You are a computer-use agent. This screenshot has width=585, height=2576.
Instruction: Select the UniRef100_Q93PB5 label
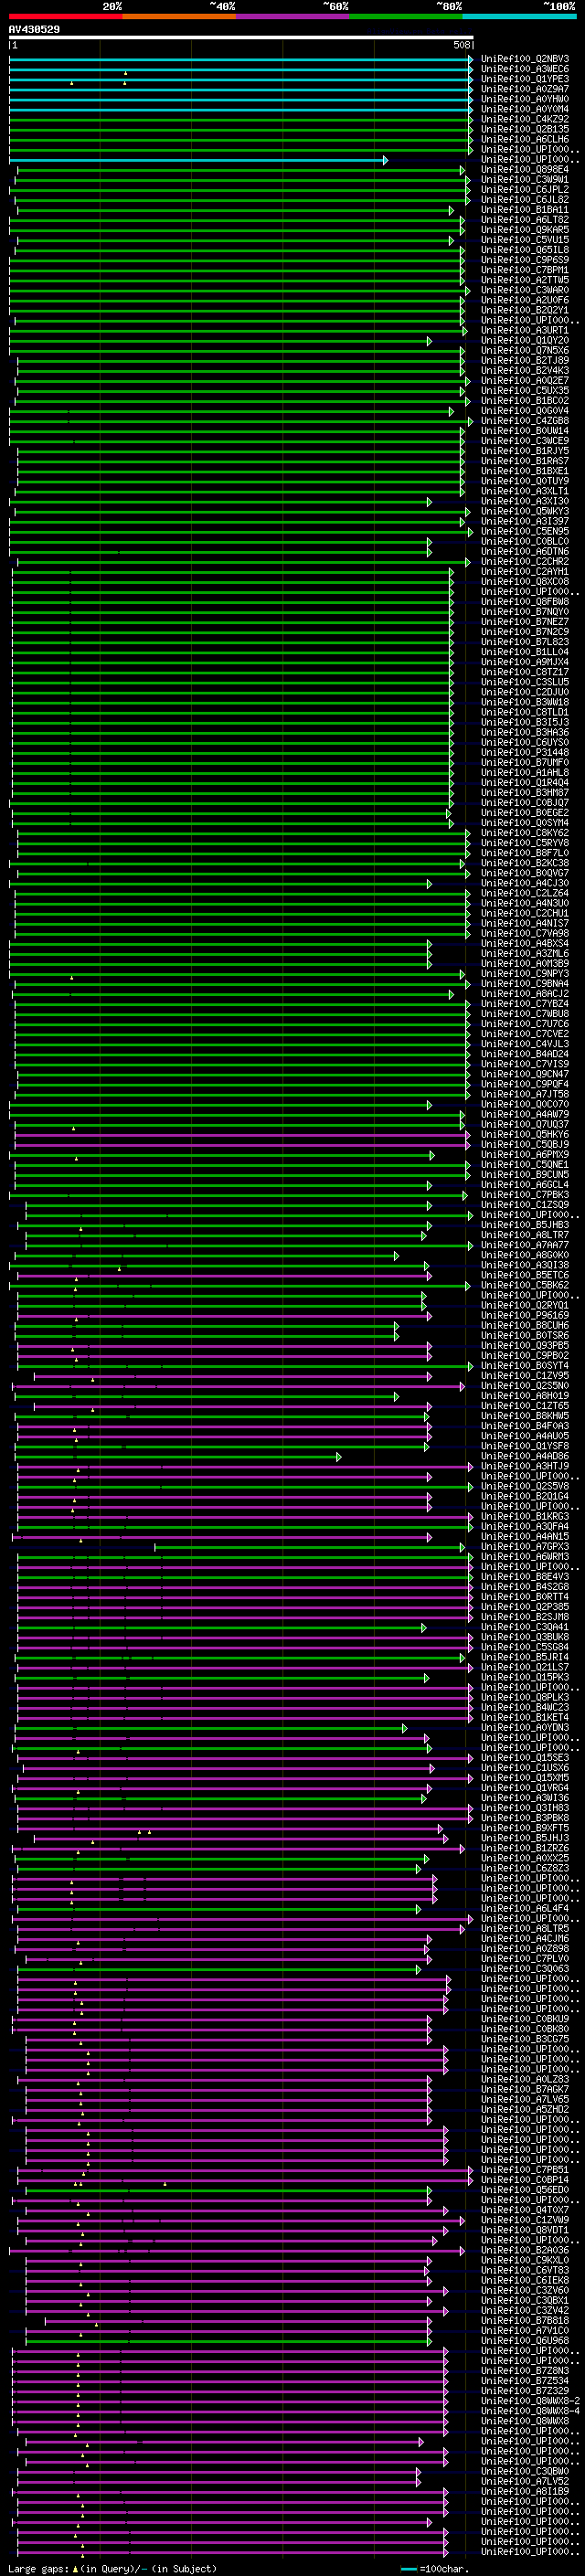coord(524,1345)
